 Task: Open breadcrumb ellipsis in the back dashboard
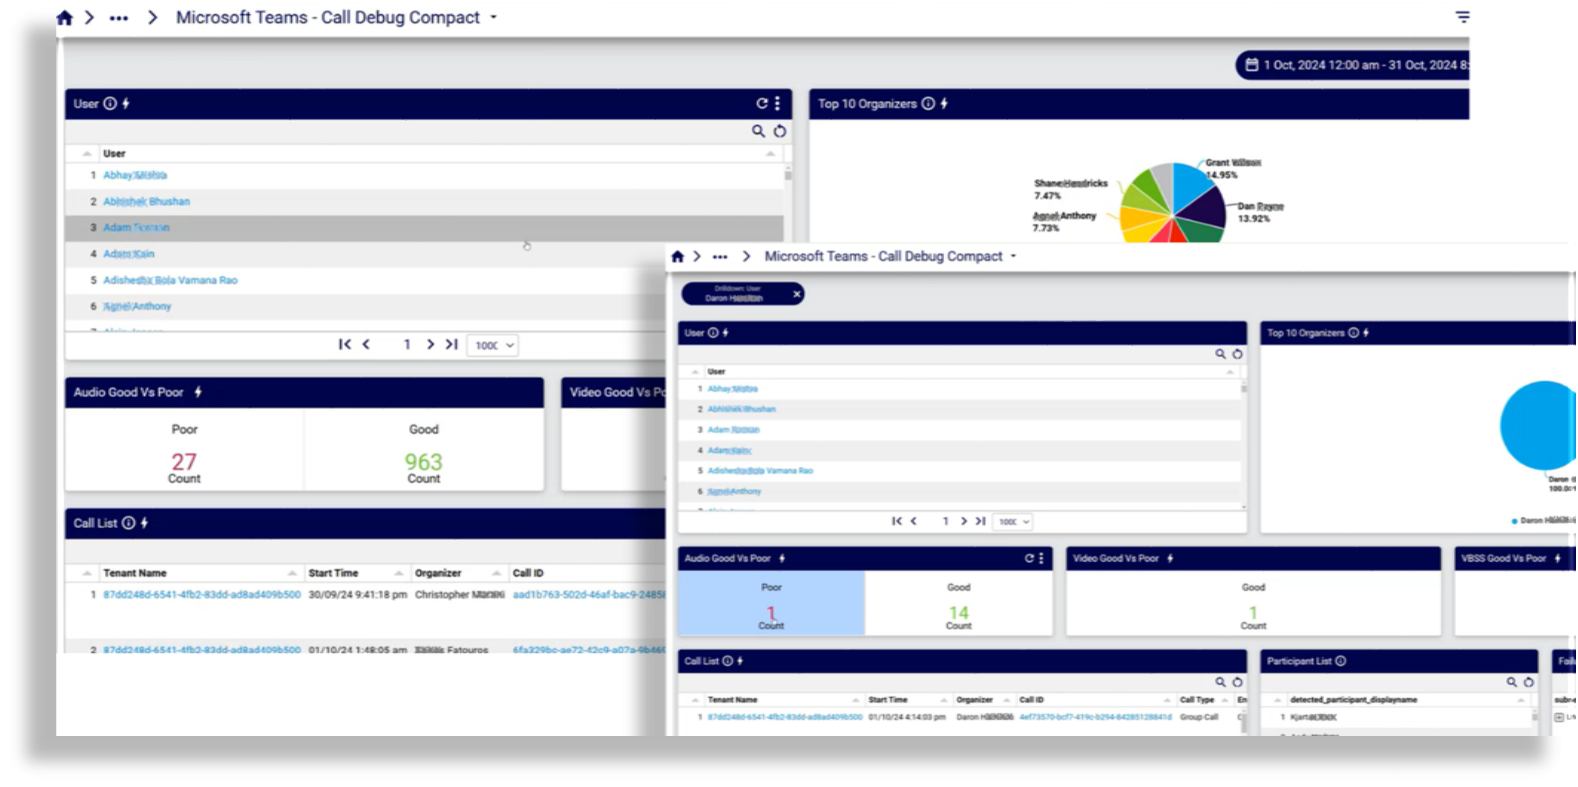point(119,18)
